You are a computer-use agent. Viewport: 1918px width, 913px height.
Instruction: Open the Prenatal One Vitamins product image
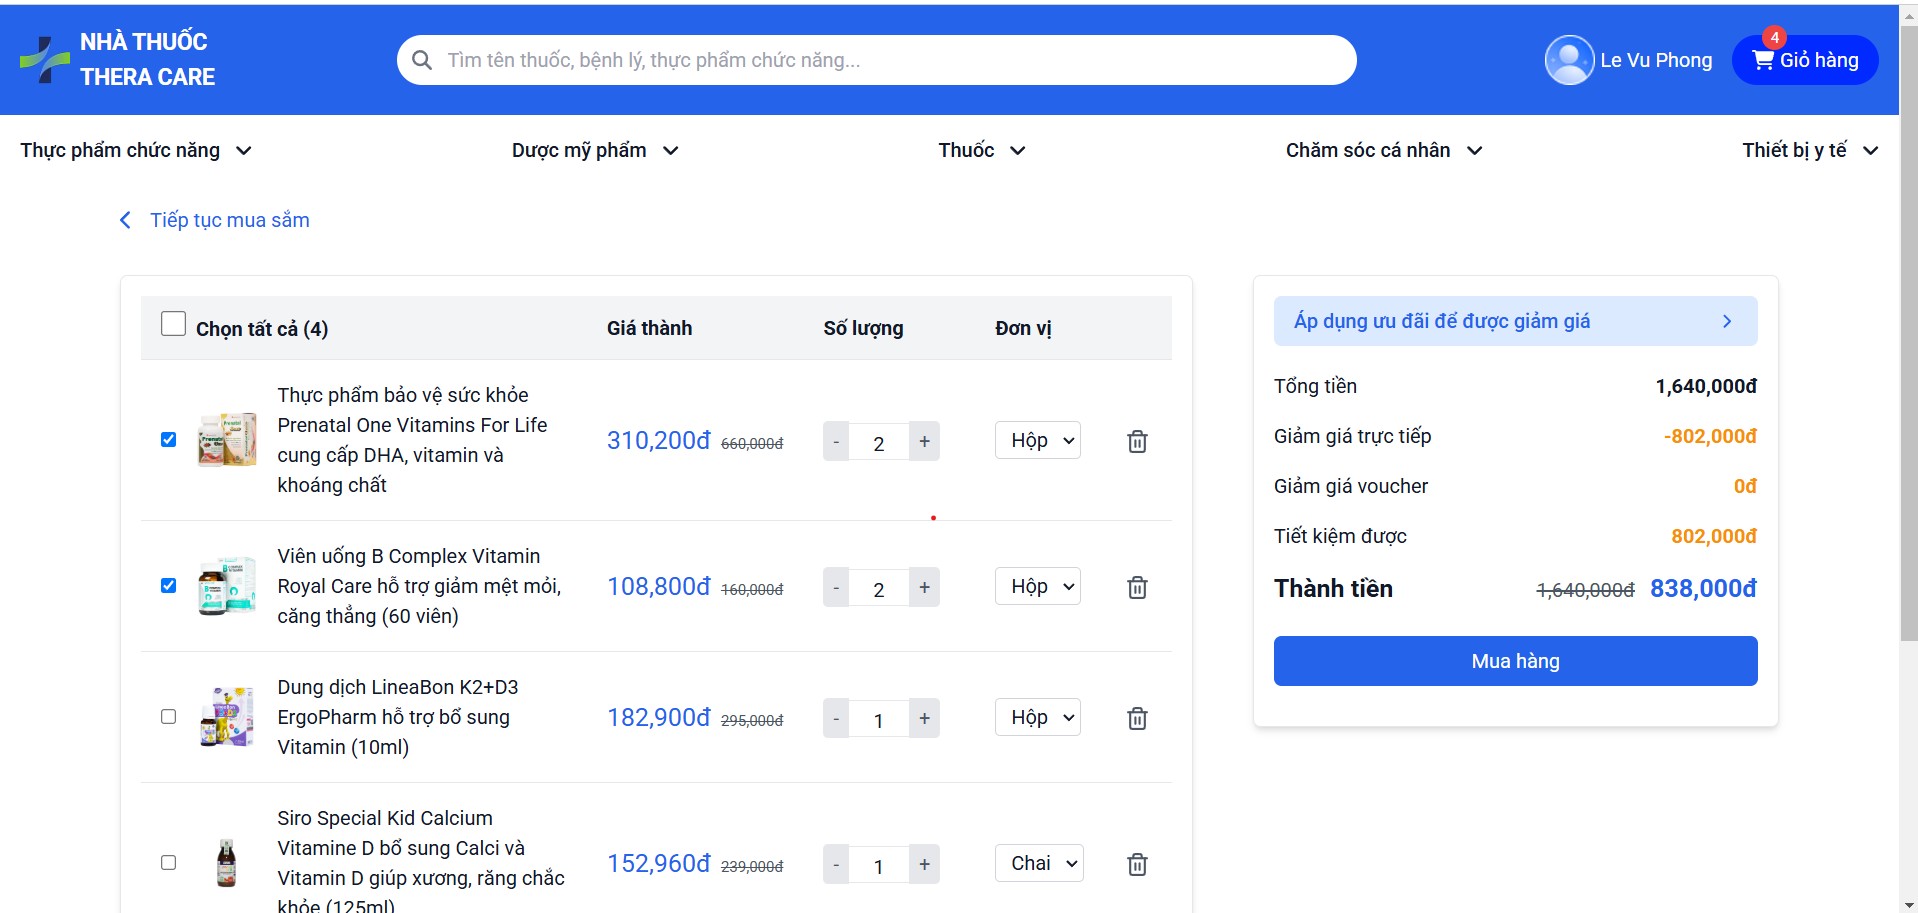[227, 440]
